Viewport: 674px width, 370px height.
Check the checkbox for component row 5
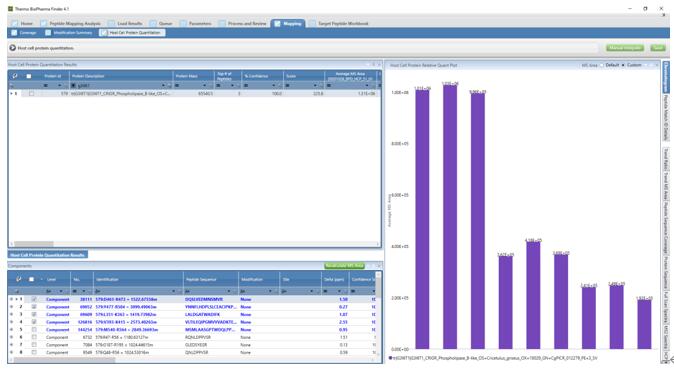pyautogui.click(x=34, y=330)
